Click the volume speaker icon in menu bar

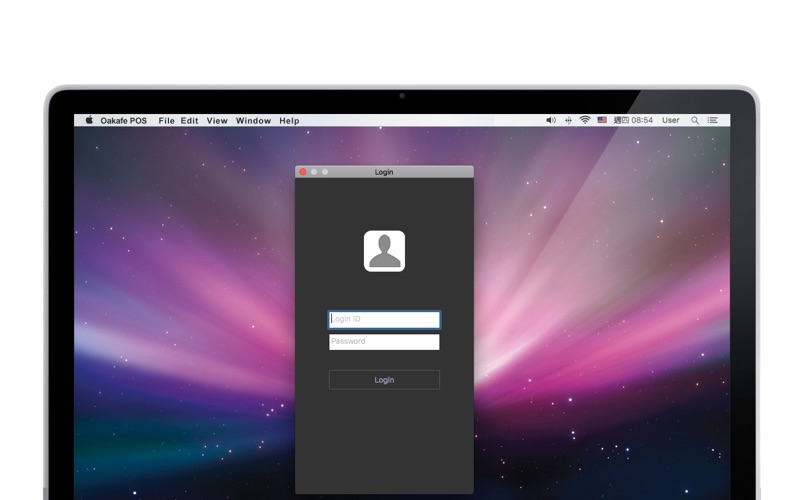(x=551, y=120)
